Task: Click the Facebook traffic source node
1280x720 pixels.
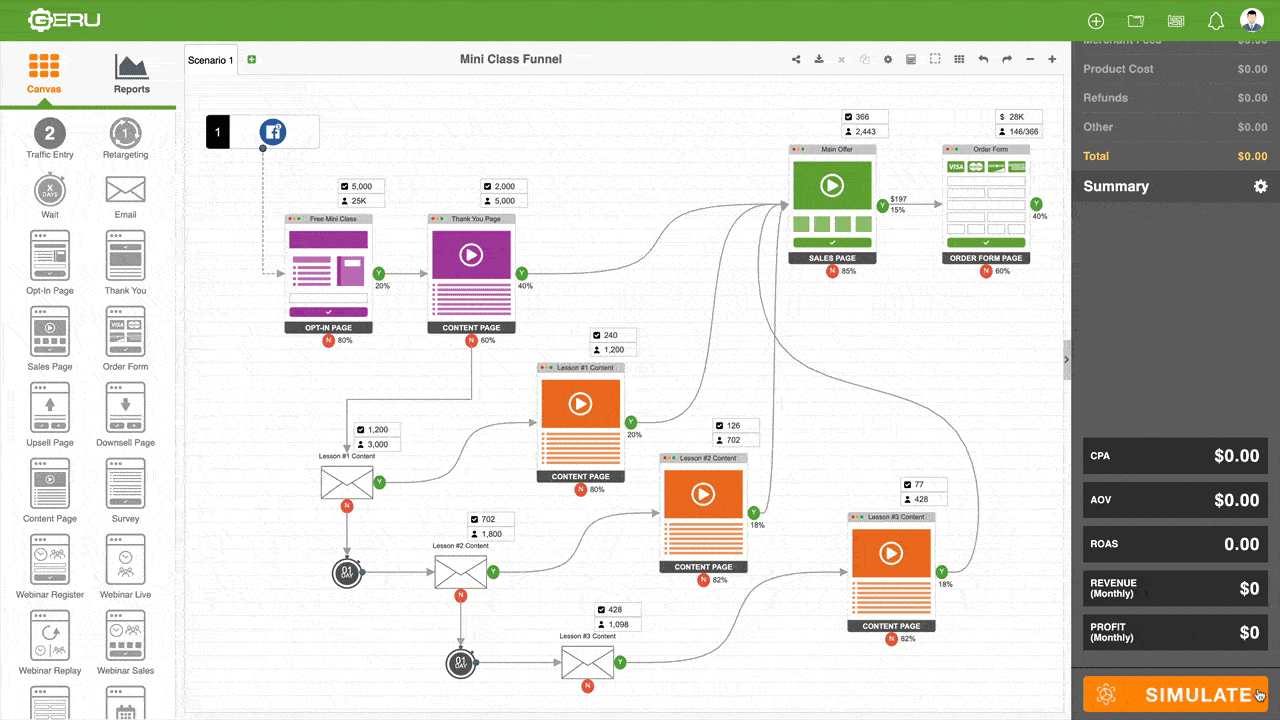Action: click(272, 131)
